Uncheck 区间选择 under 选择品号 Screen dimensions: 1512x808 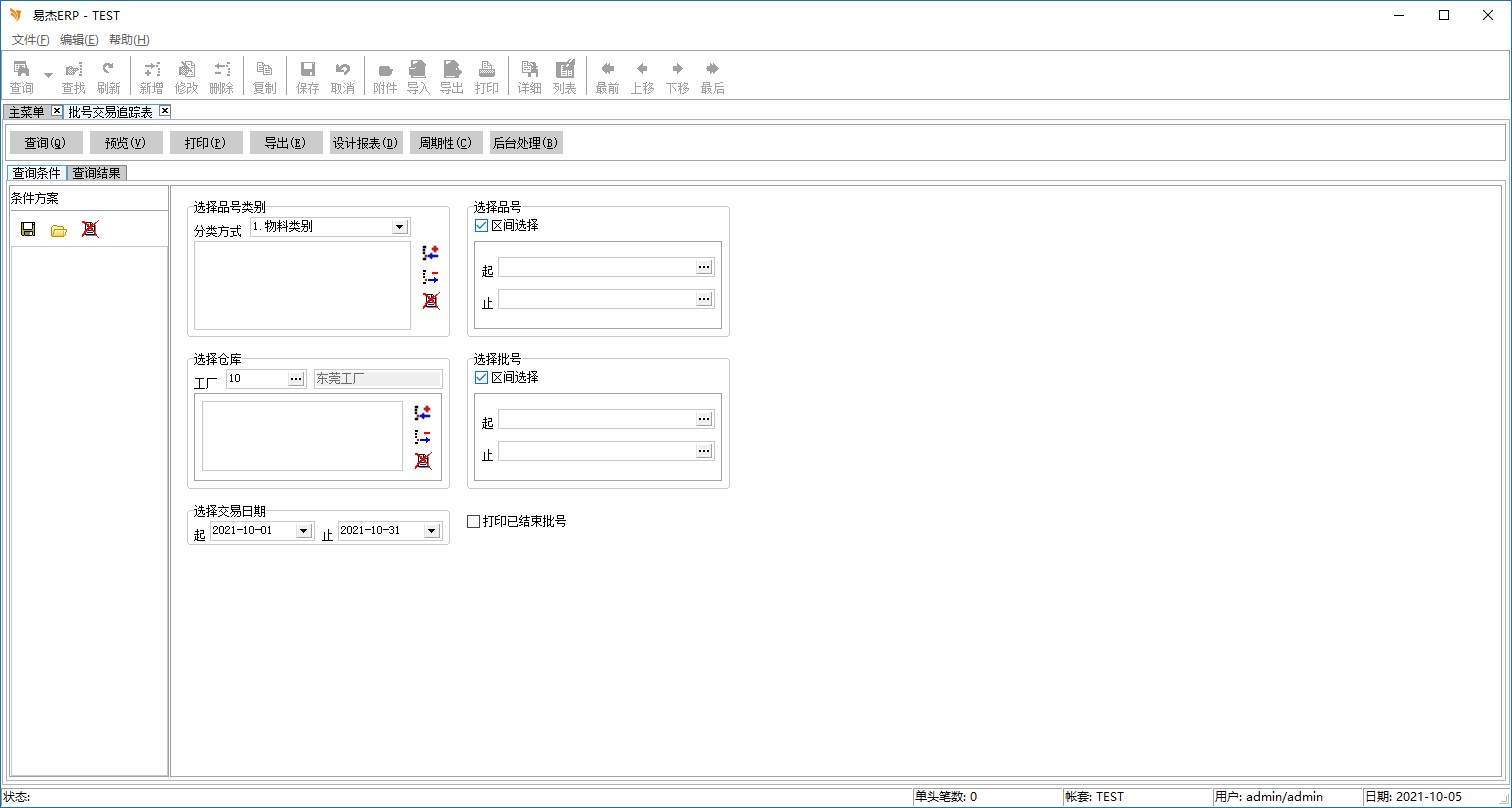482,226
